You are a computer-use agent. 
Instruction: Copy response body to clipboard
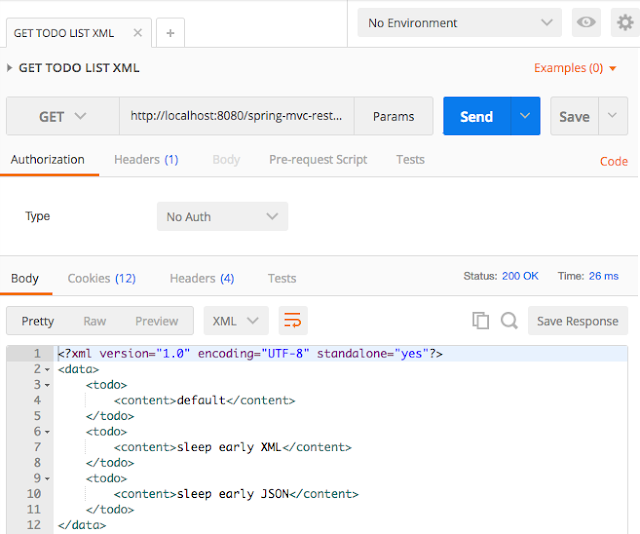point(480,321)
